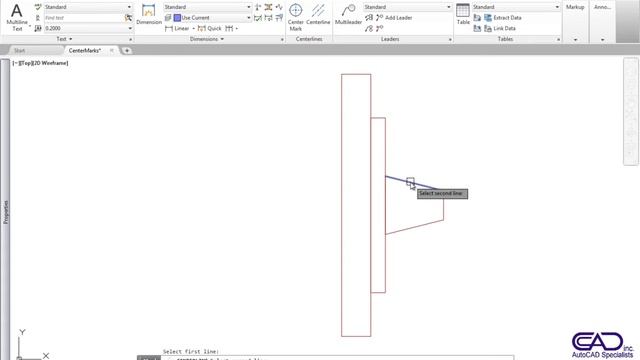Screen dimensions: 640x360
Task: Select the Table tool
Action: point(463,15)
